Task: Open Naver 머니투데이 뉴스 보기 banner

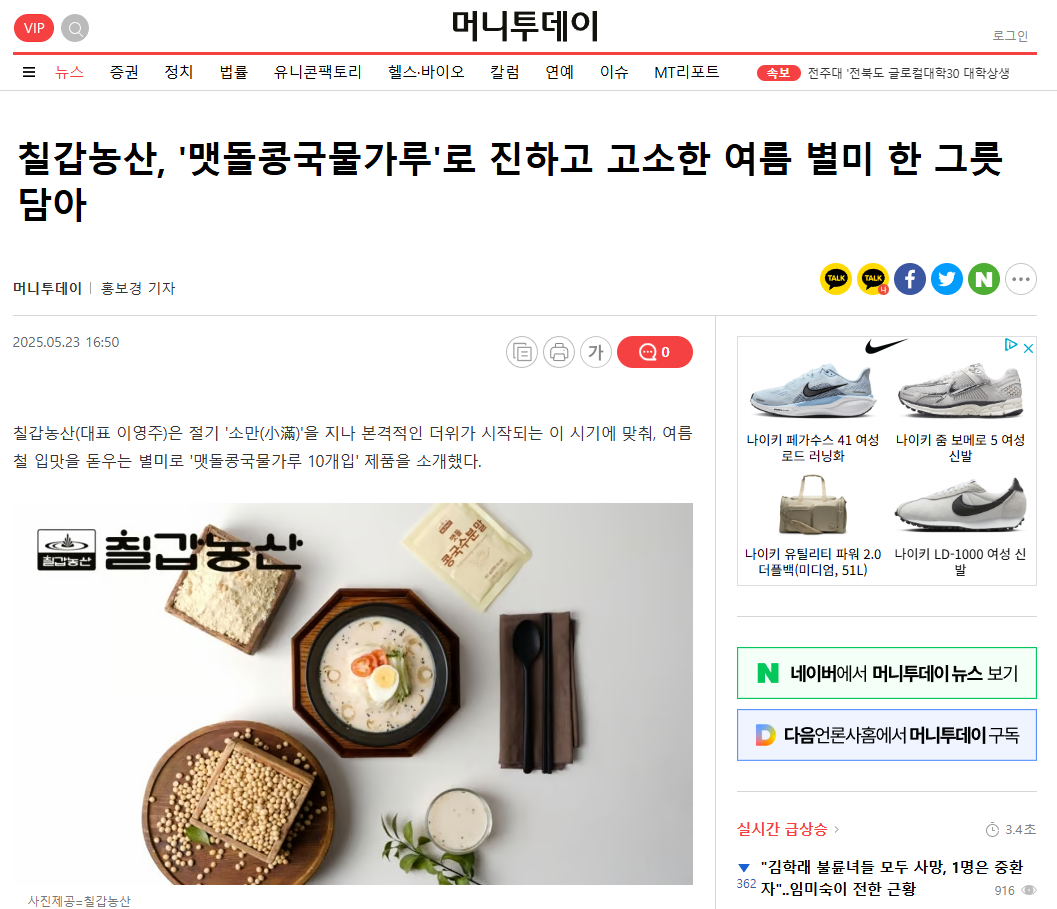Action: pos(886,673)
